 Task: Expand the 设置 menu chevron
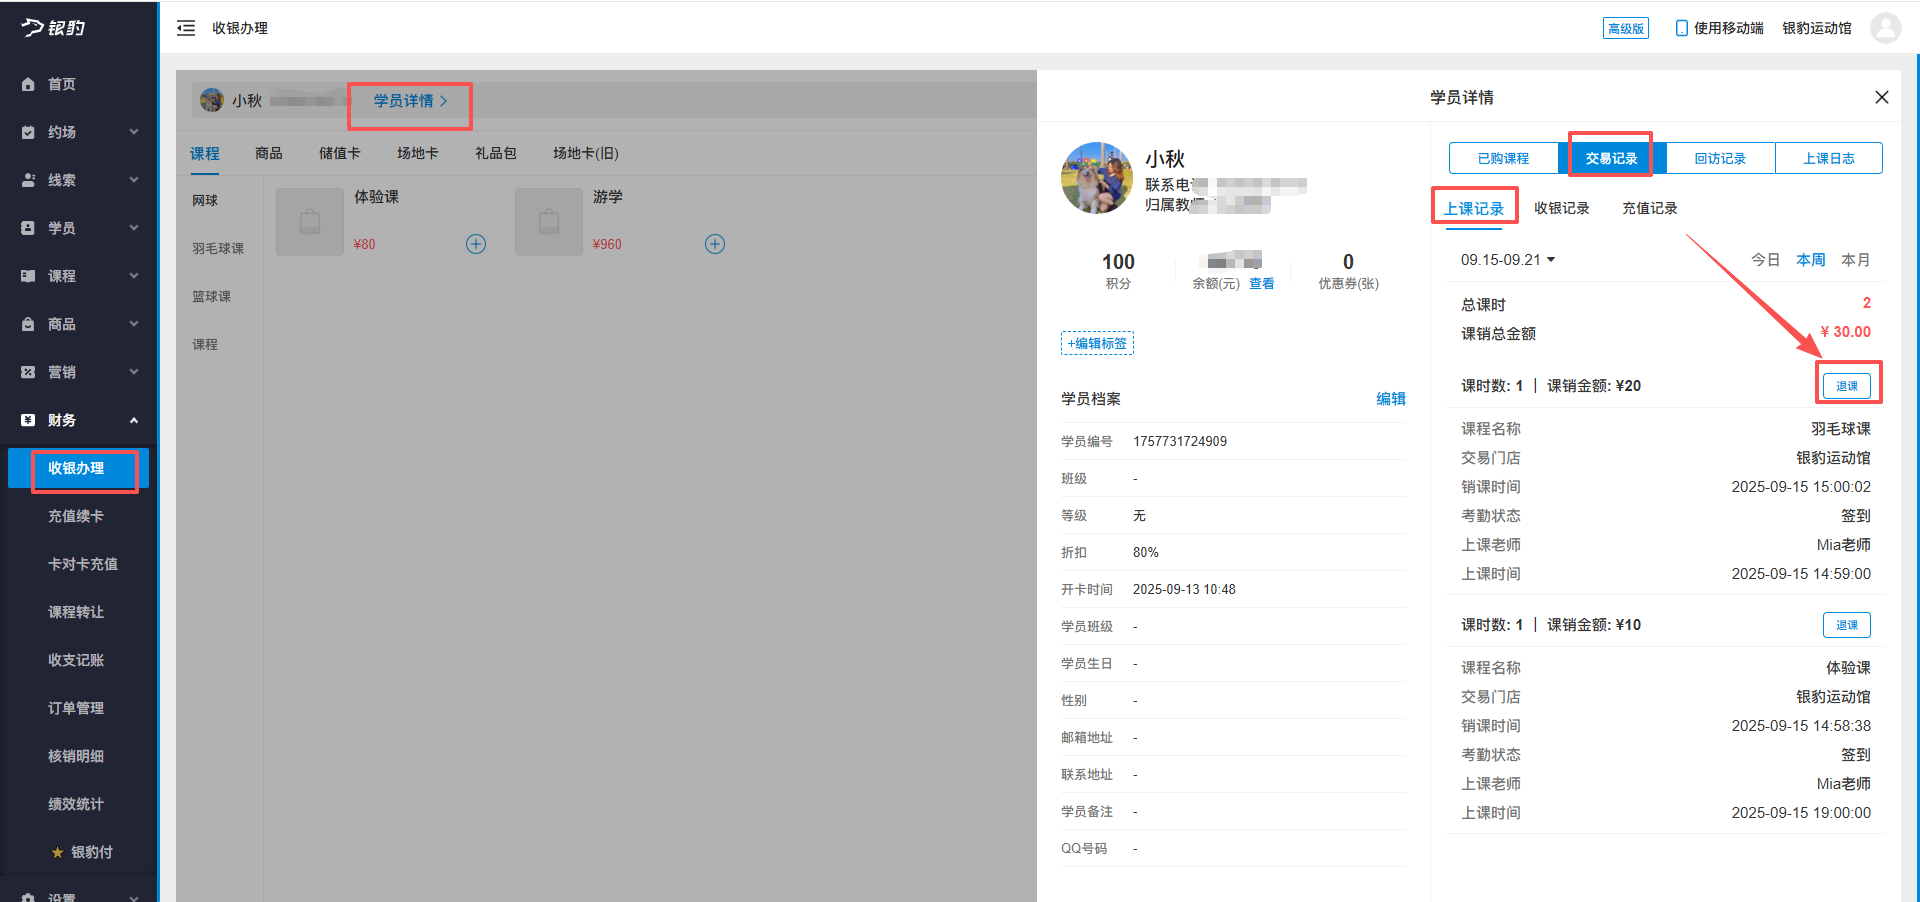tap(134, 896)
